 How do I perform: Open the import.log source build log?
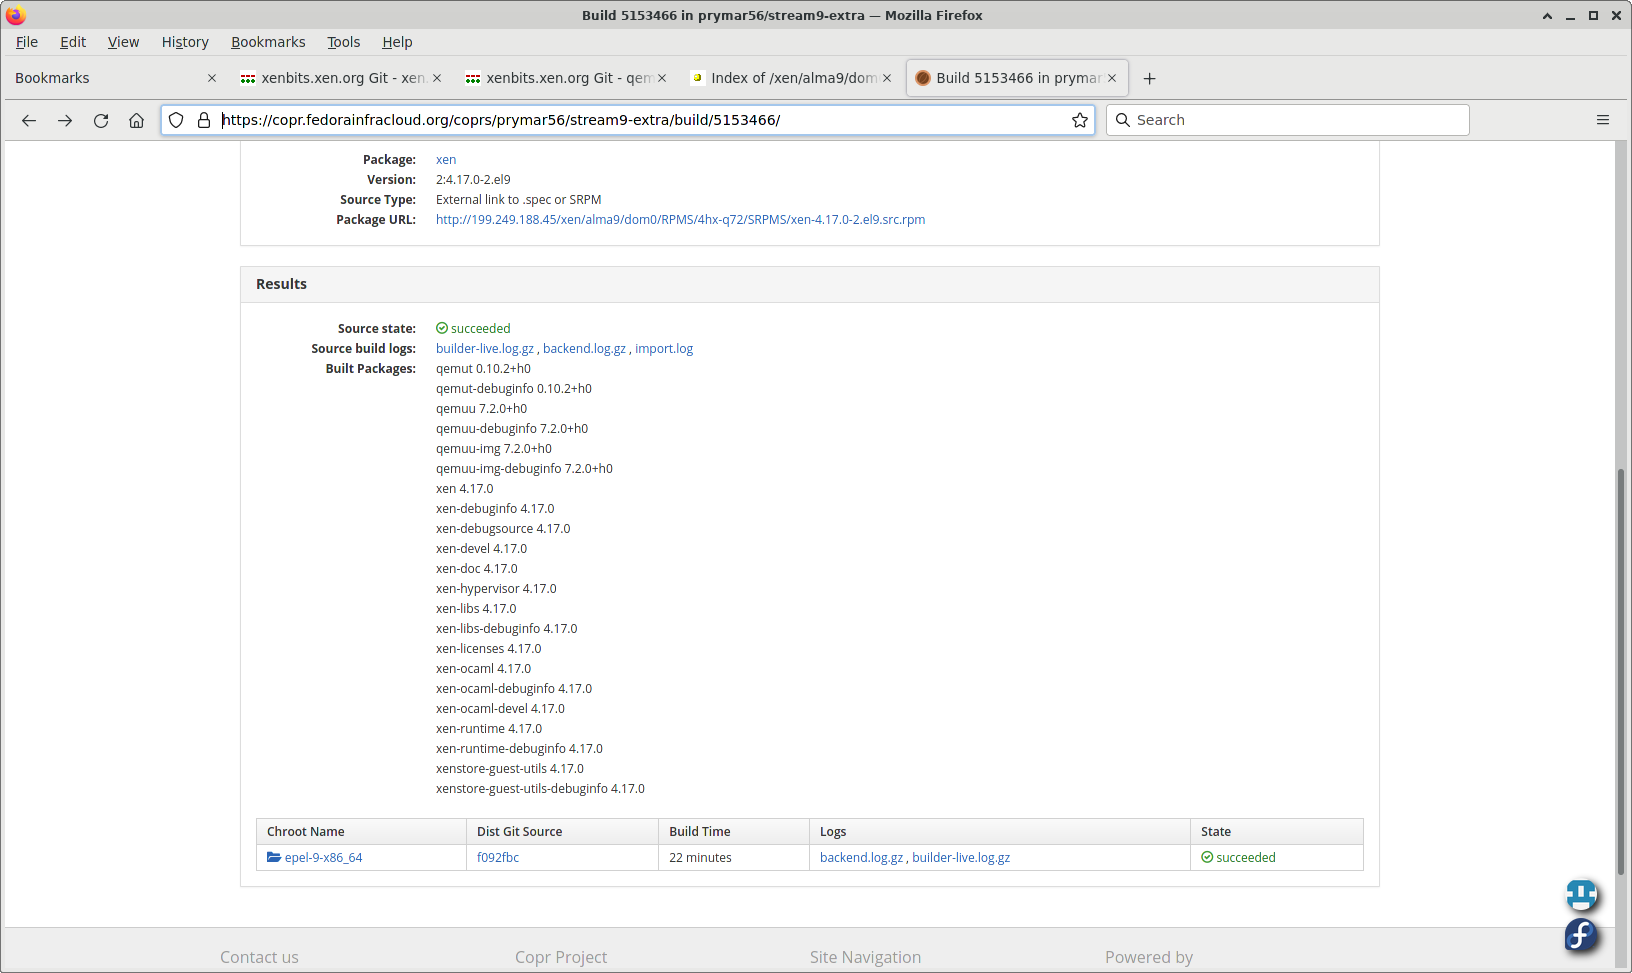(x=664, y=349)
